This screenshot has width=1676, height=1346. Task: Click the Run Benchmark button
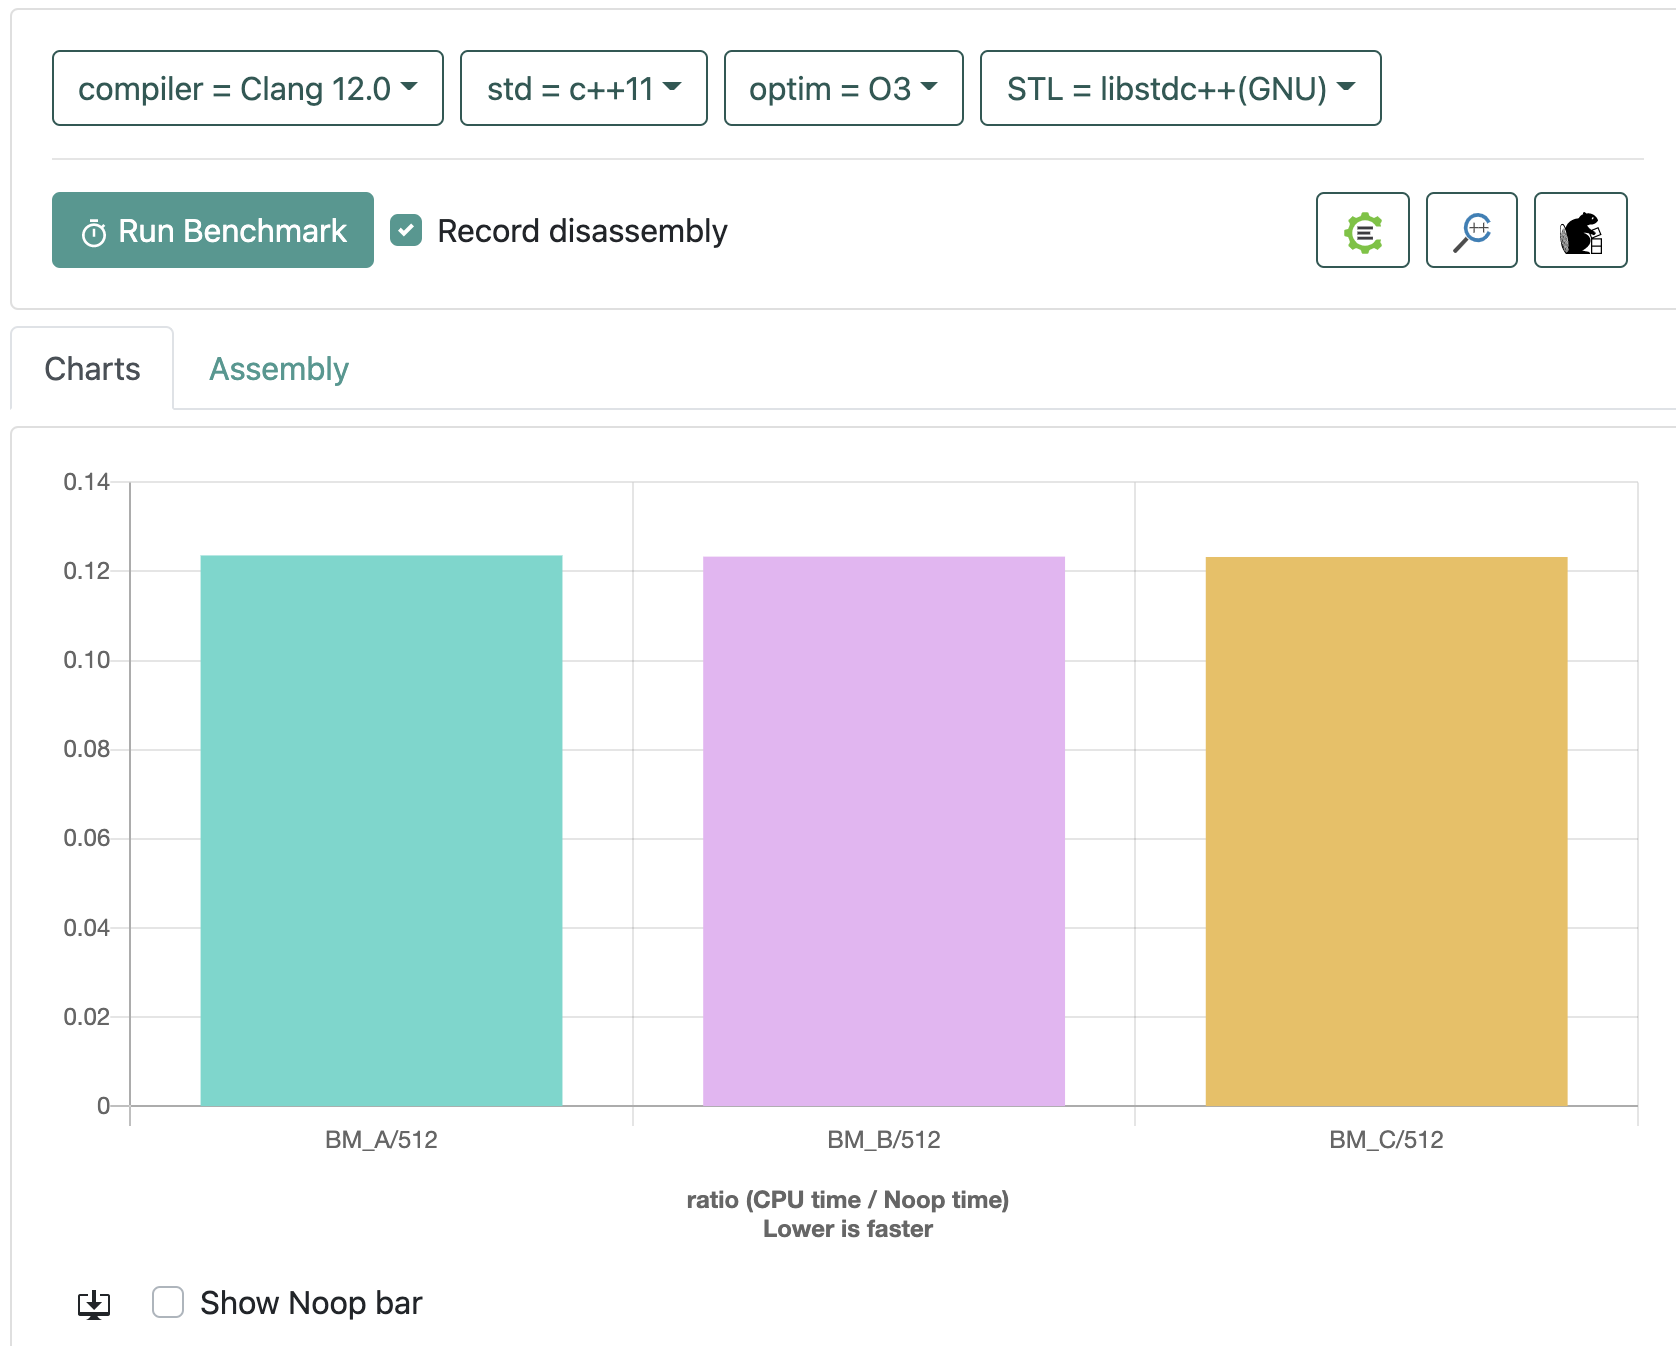(x=213, y=230)
